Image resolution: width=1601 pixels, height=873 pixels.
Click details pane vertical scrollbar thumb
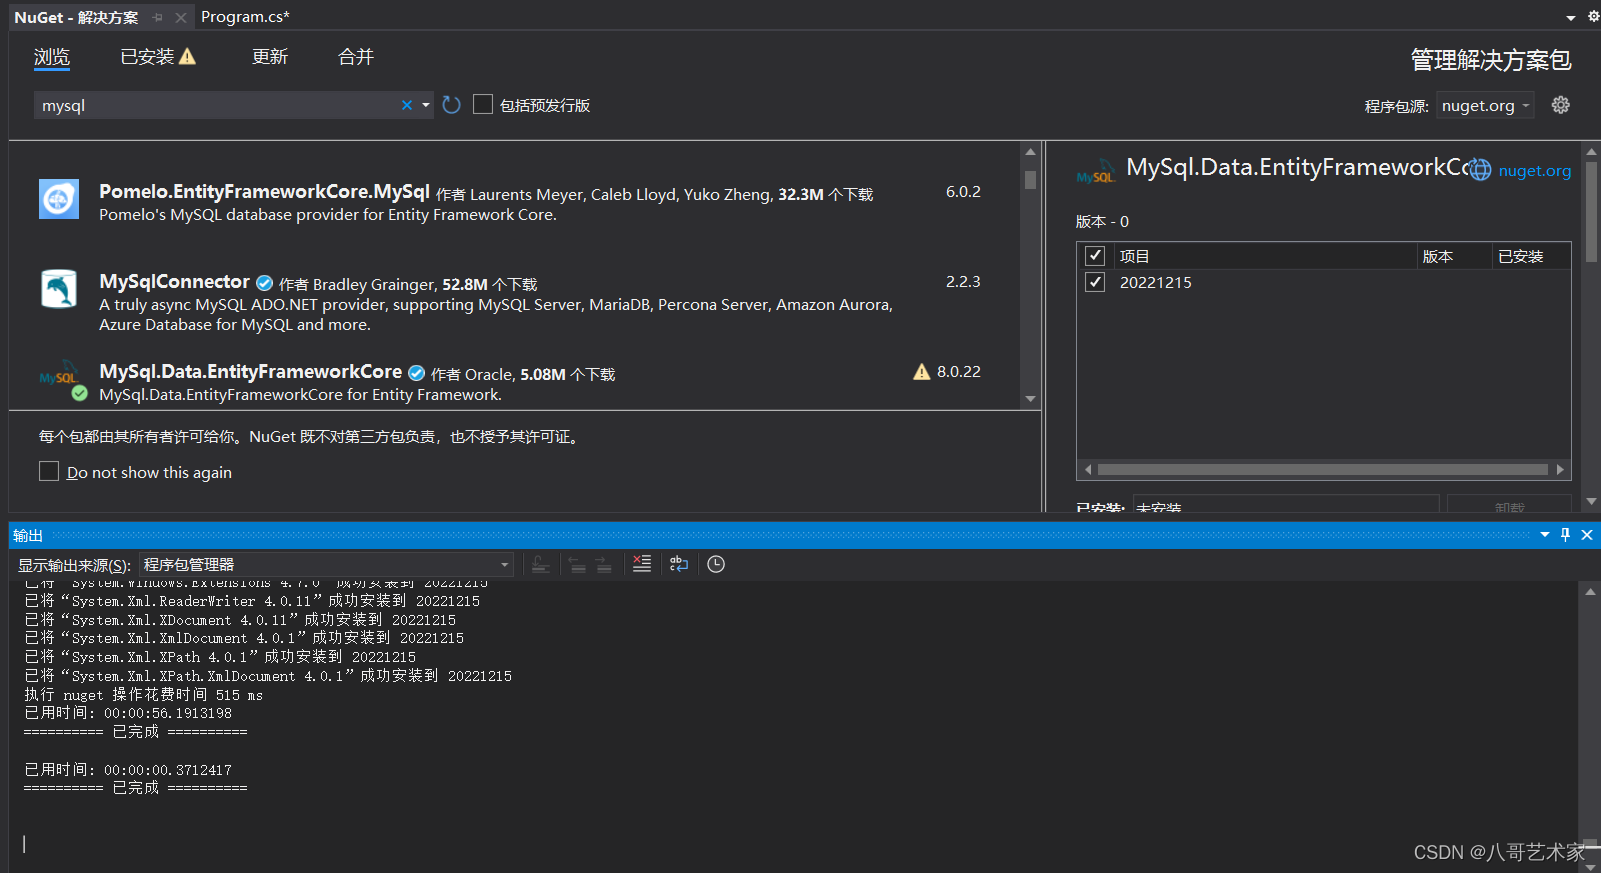1592,210
